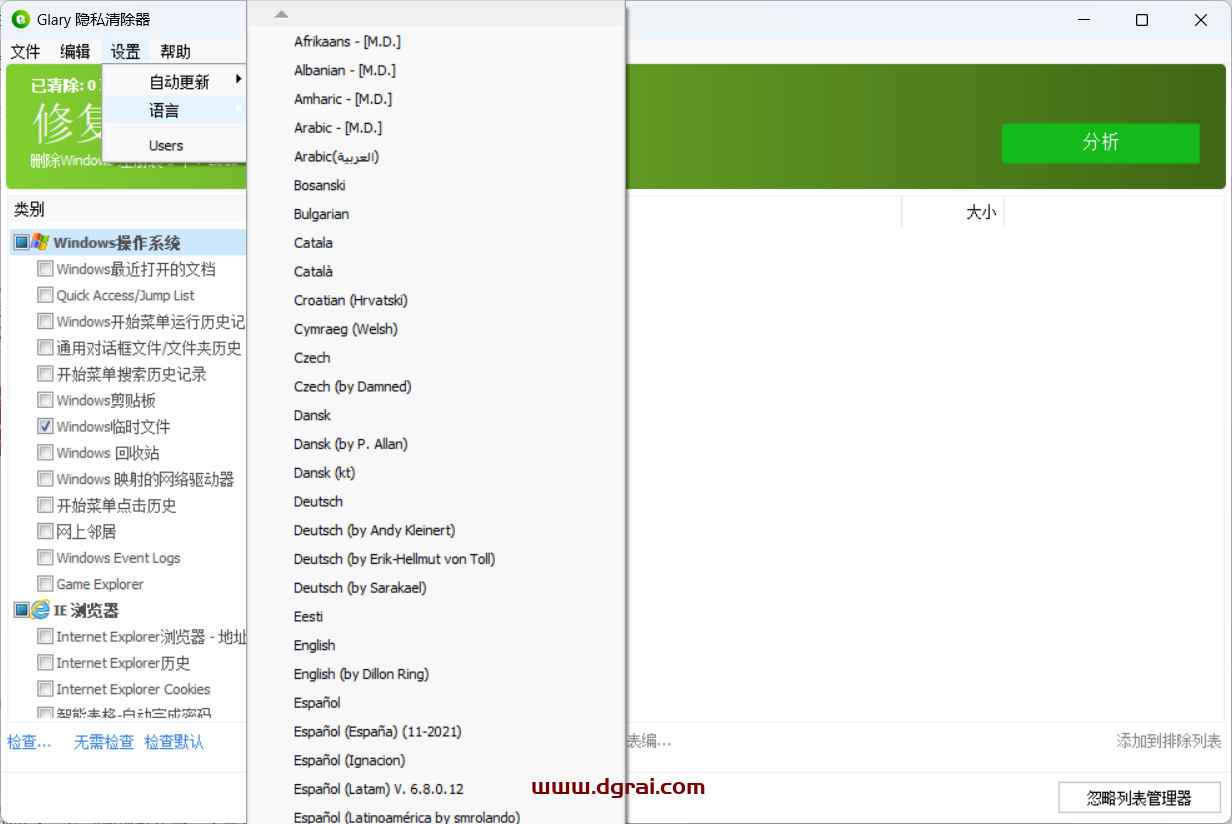Click the green 分析 button
This screenshot has width=1232, height=824.
[x=1100, y=143]
